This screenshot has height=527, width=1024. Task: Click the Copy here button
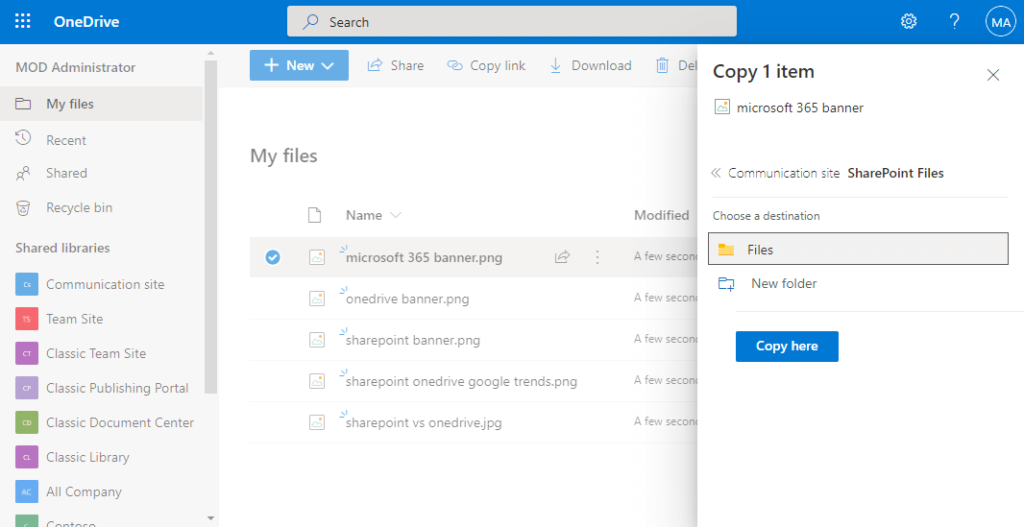787,346
